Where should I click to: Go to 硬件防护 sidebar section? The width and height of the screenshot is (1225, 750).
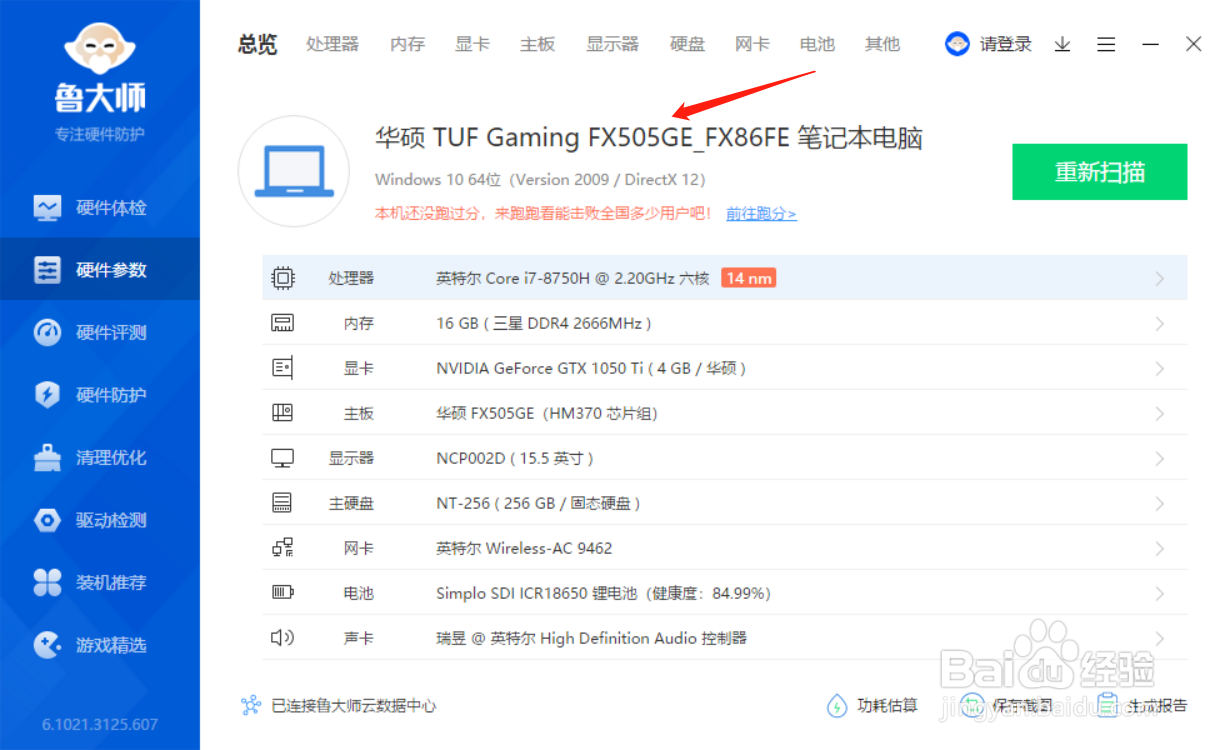click(100, 395)
